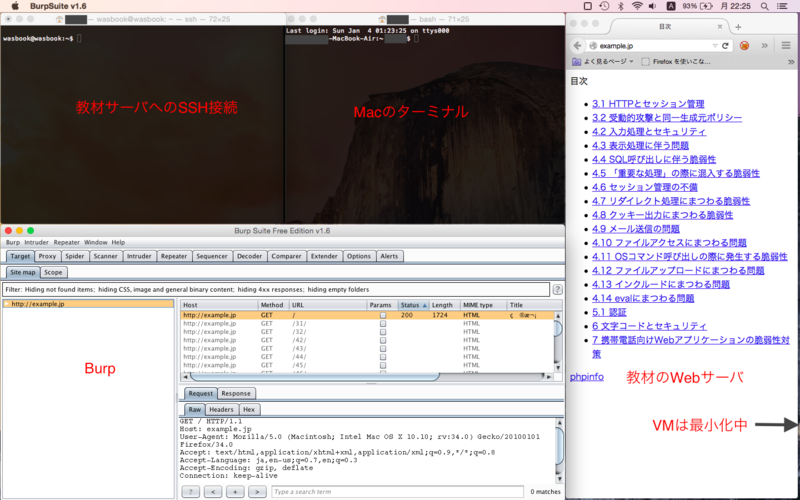Screen dimensions: 800x500
Task: Open URL bar history dropdown arrow
Action: [x=715, y=46]
